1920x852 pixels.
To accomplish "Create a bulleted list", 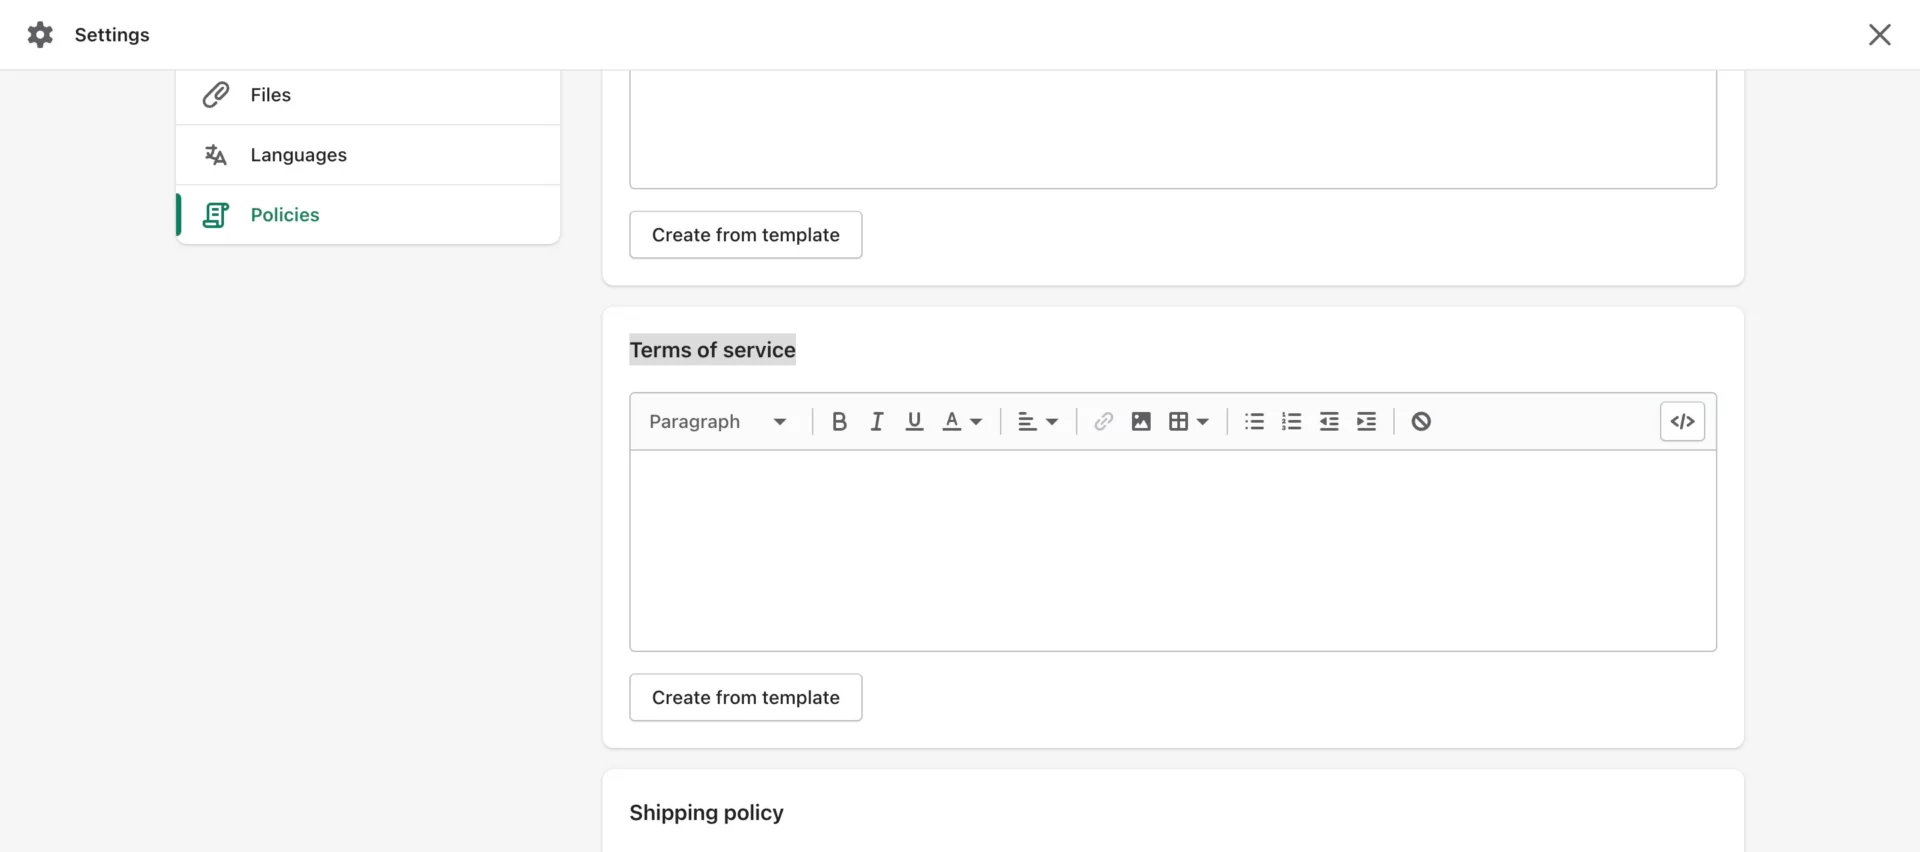I will (1254, 422).
